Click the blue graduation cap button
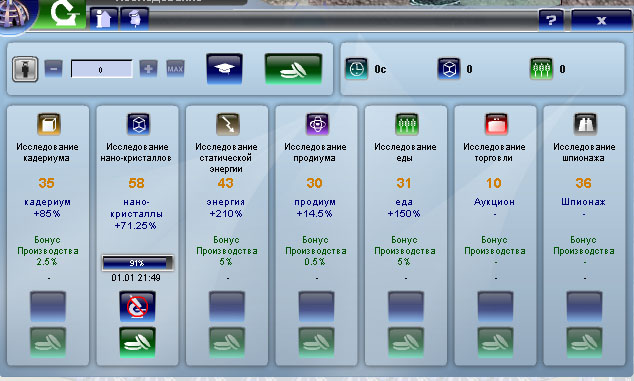 (224, 69)
